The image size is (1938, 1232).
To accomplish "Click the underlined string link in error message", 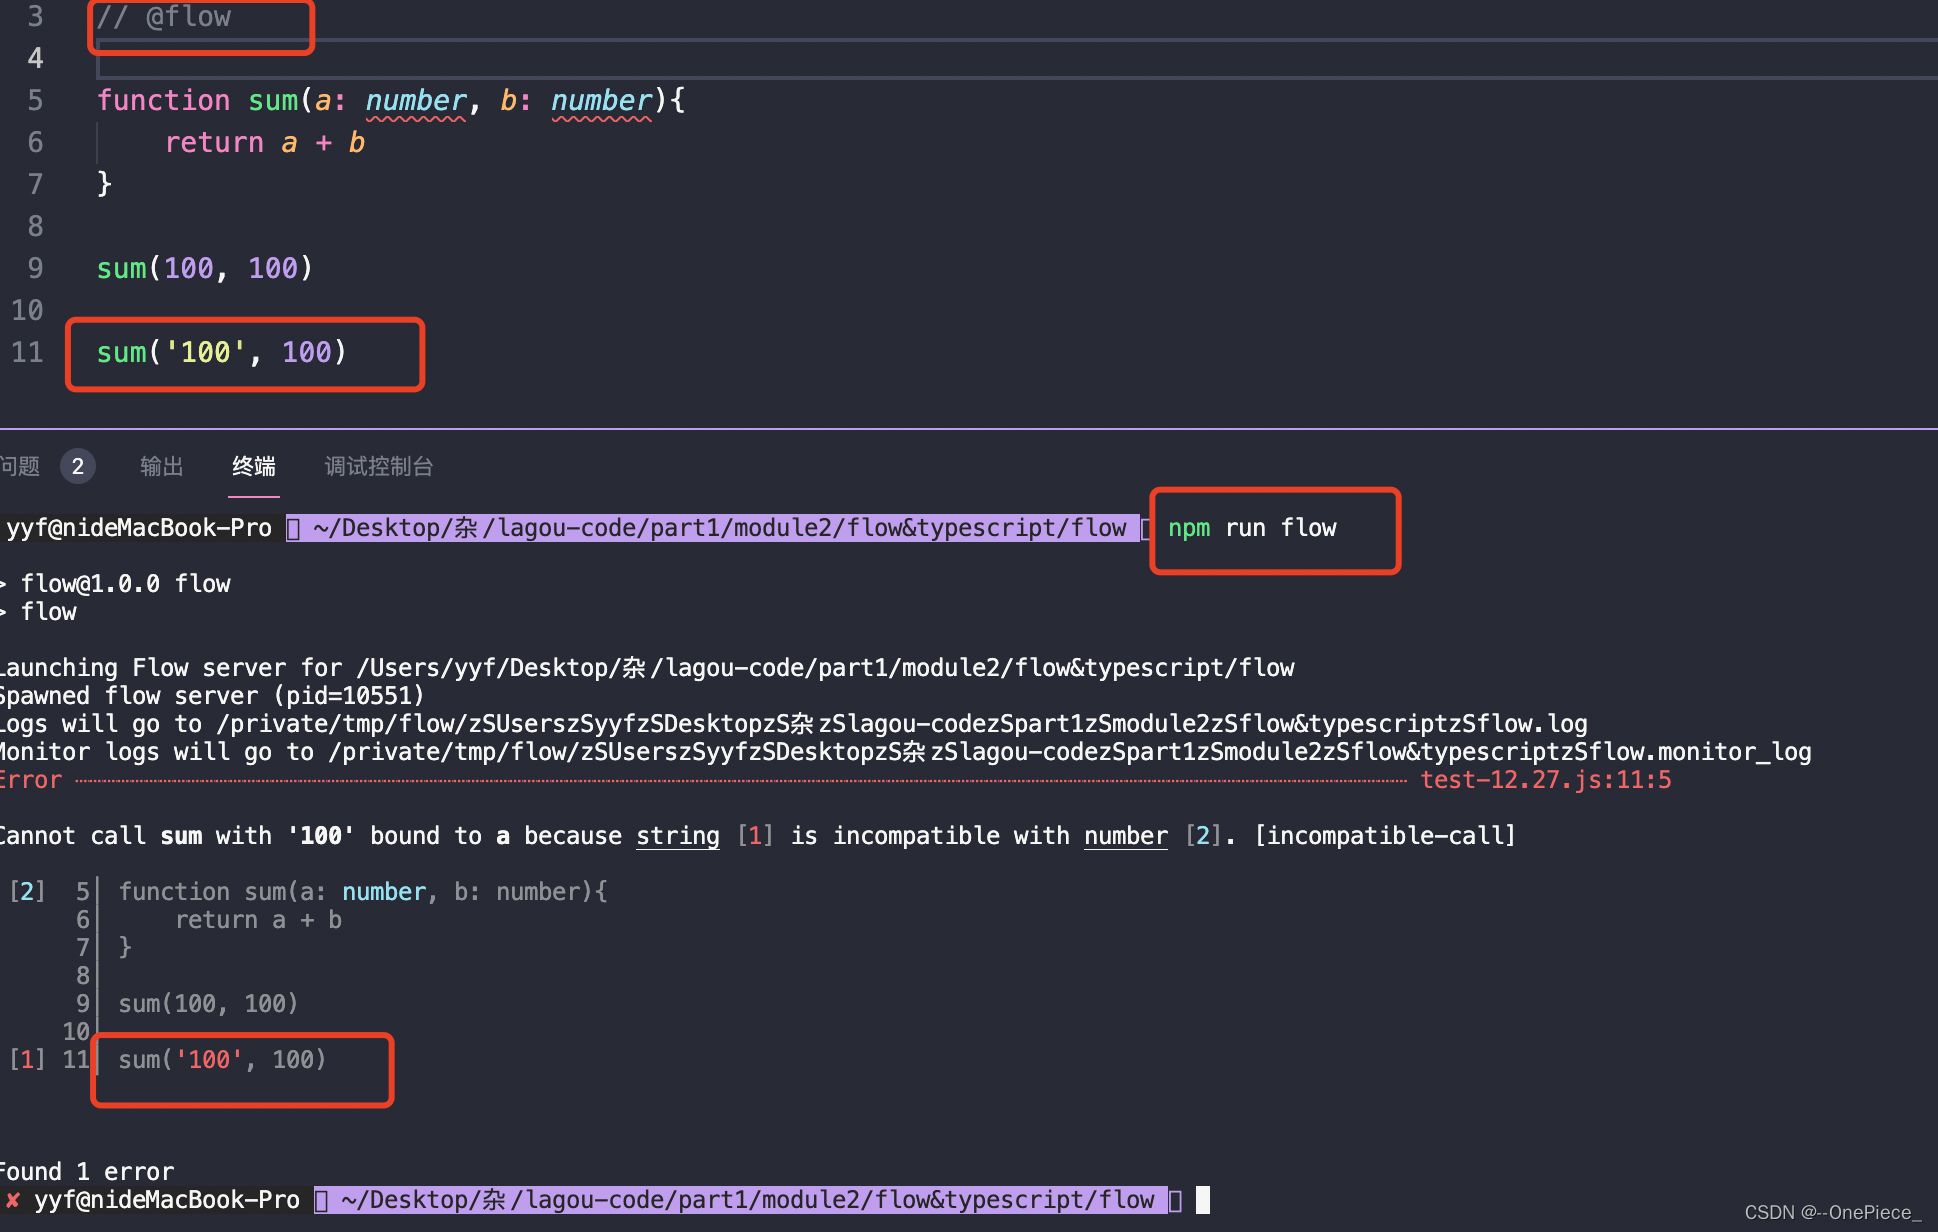I will pyautogui.click(x=678, y=836).
